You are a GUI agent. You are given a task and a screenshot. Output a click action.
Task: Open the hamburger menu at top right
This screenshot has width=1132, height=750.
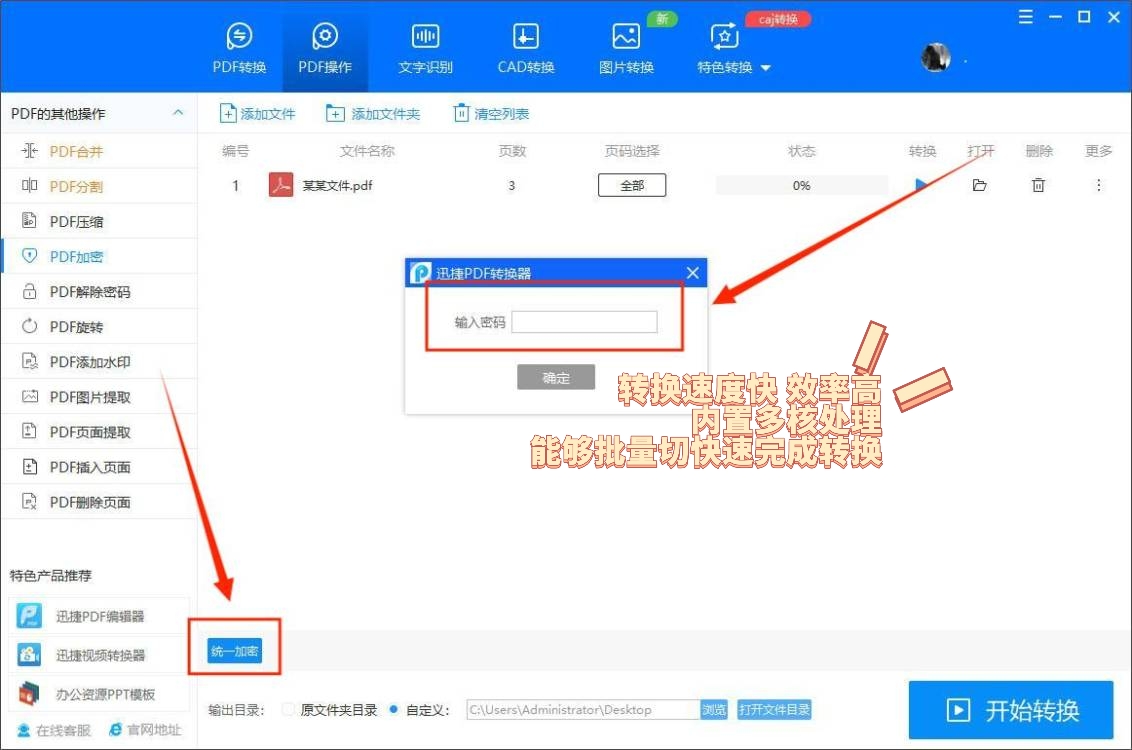(x=1025, y=16)
